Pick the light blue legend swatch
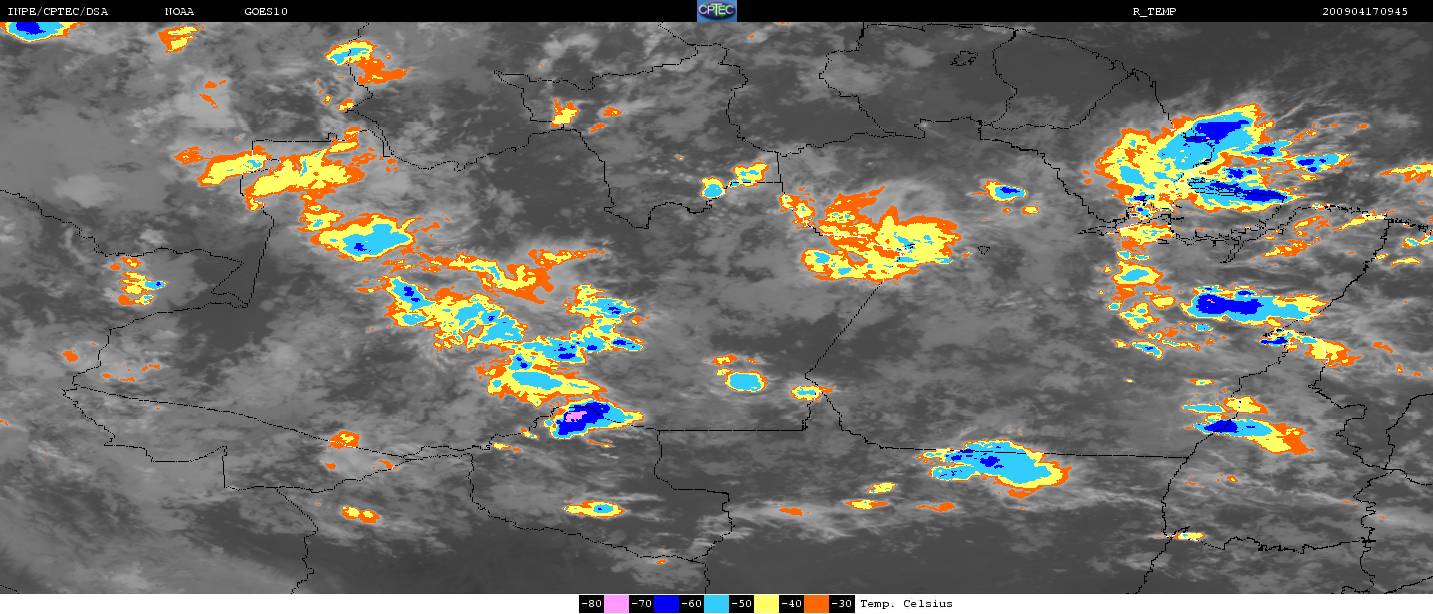Screen dimensions: 1433x614 click(716, 604)
